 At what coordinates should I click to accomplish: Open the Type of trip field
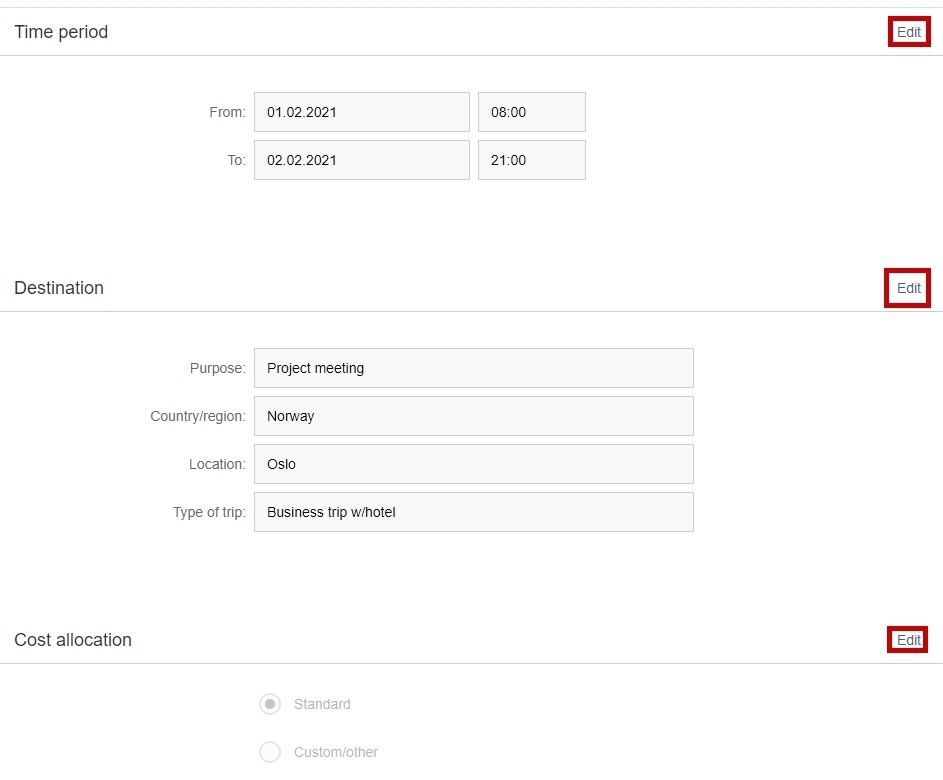474,512
